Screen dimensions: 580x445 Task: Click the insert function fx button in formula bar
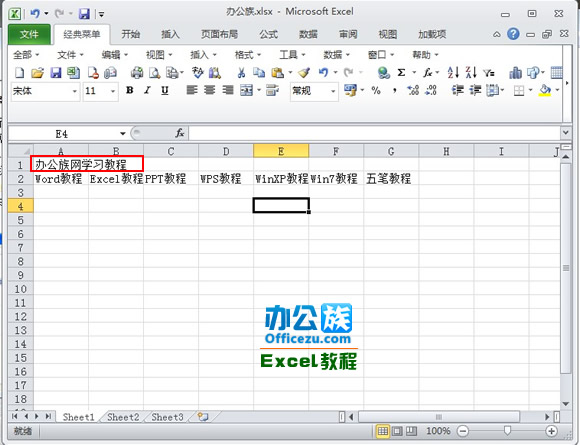180,133
